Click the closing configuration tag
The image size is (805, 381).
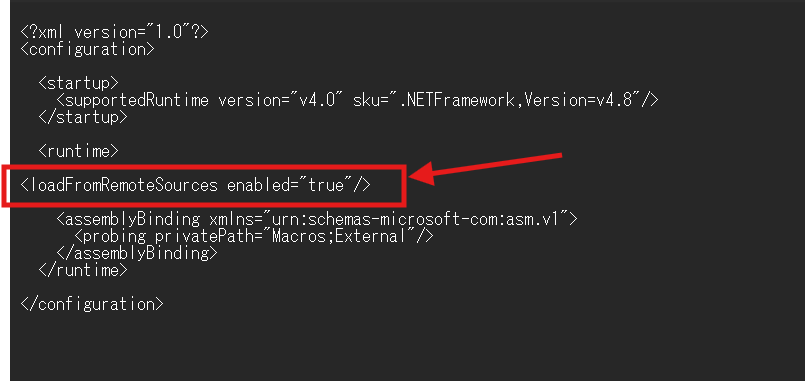92,304
